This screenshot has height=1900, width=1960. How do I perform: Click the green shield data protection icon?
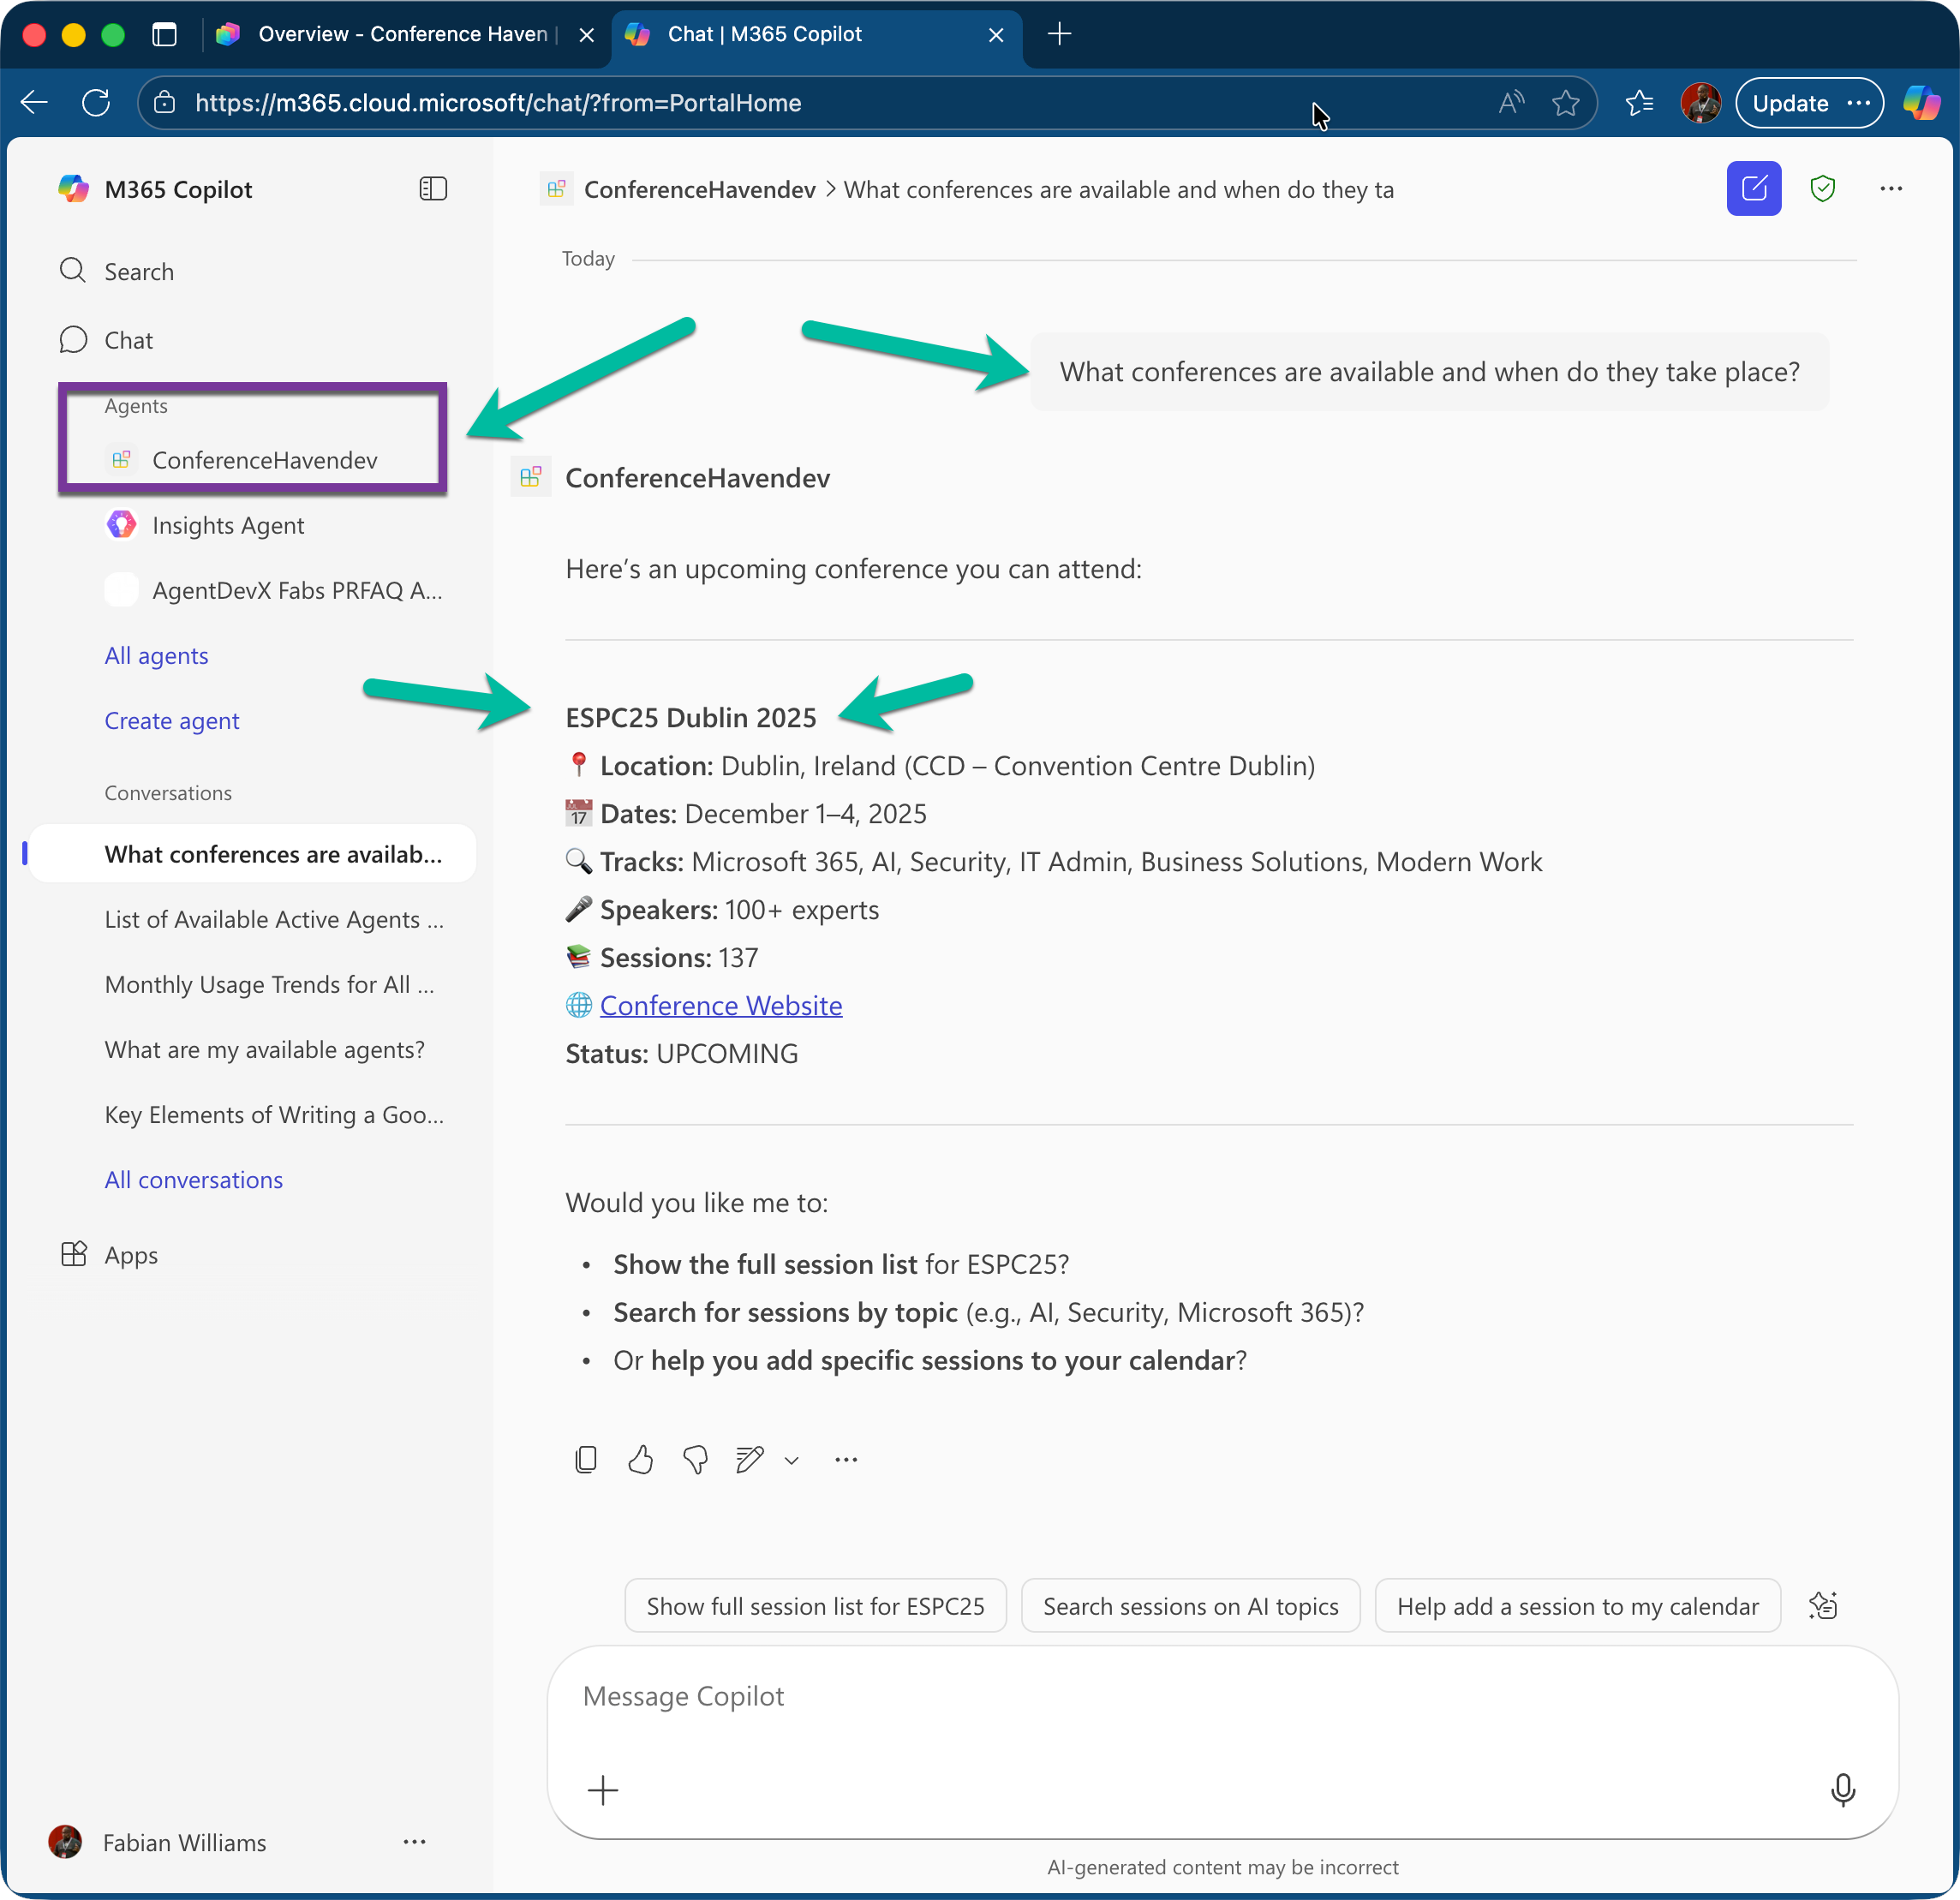click(1822, 188)
